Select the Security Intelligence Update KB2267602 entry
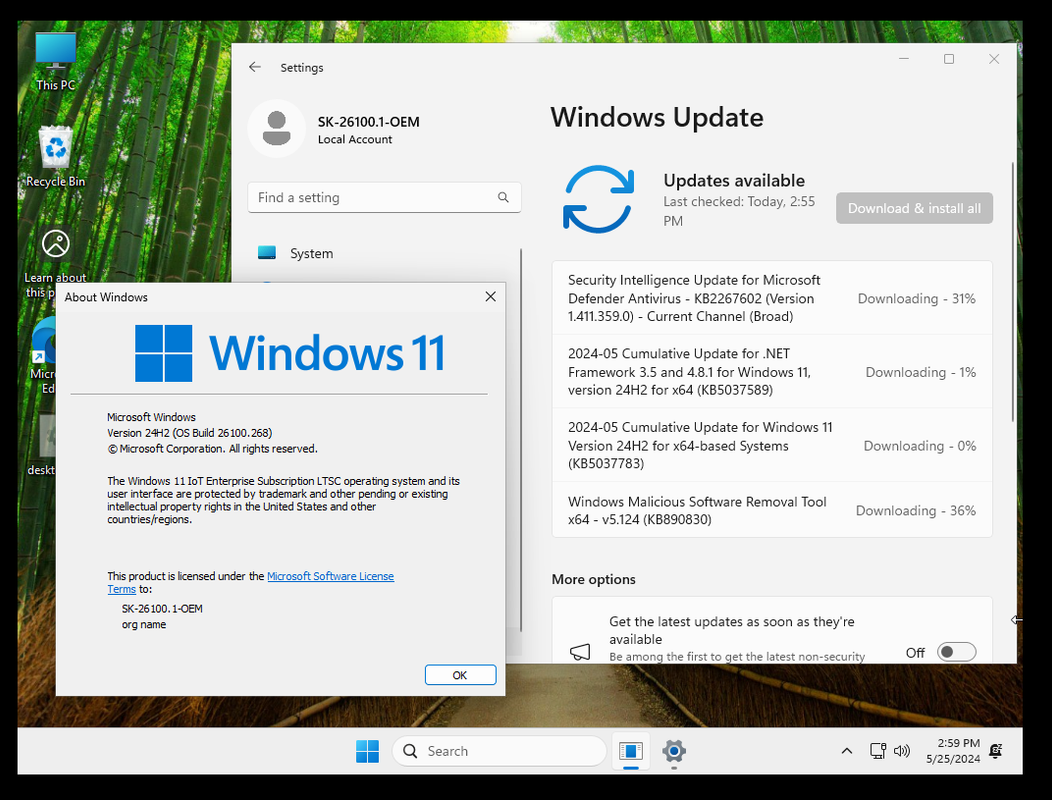Viewport: 1052px width, 800px height. tap(772, 298)
